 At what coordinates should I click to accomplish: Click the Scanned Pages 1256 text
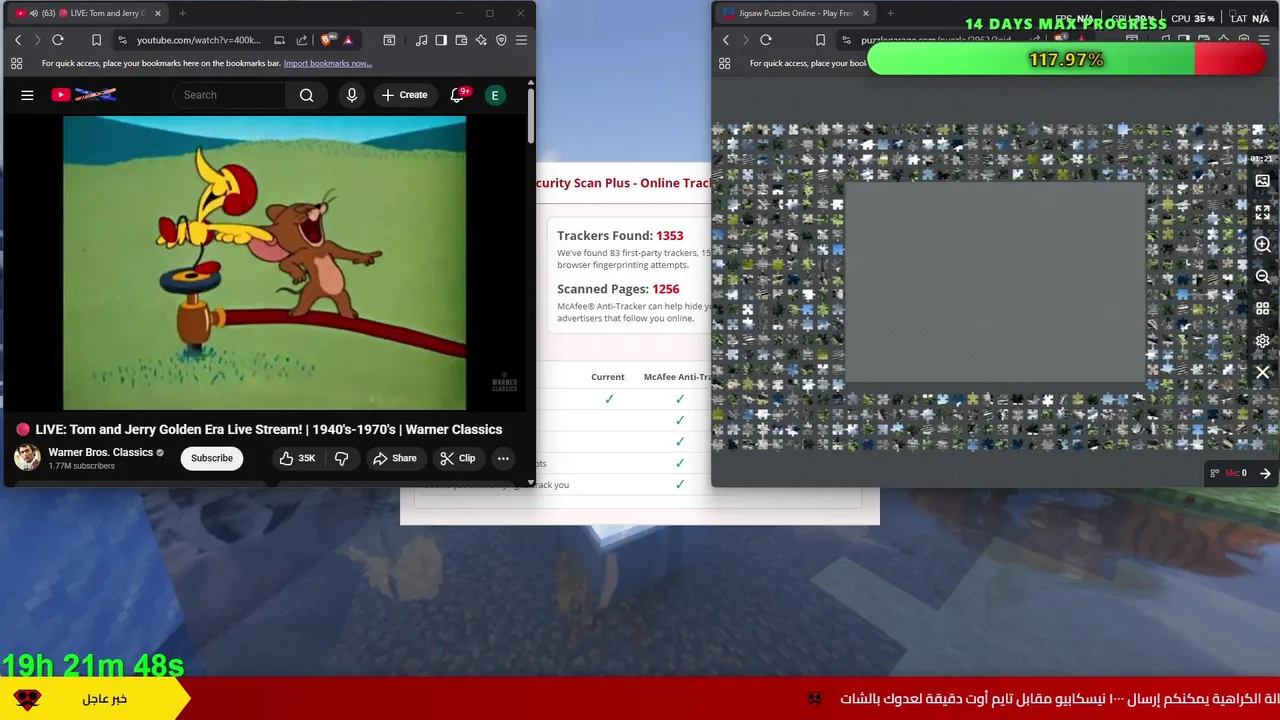(x=618, y=289)
